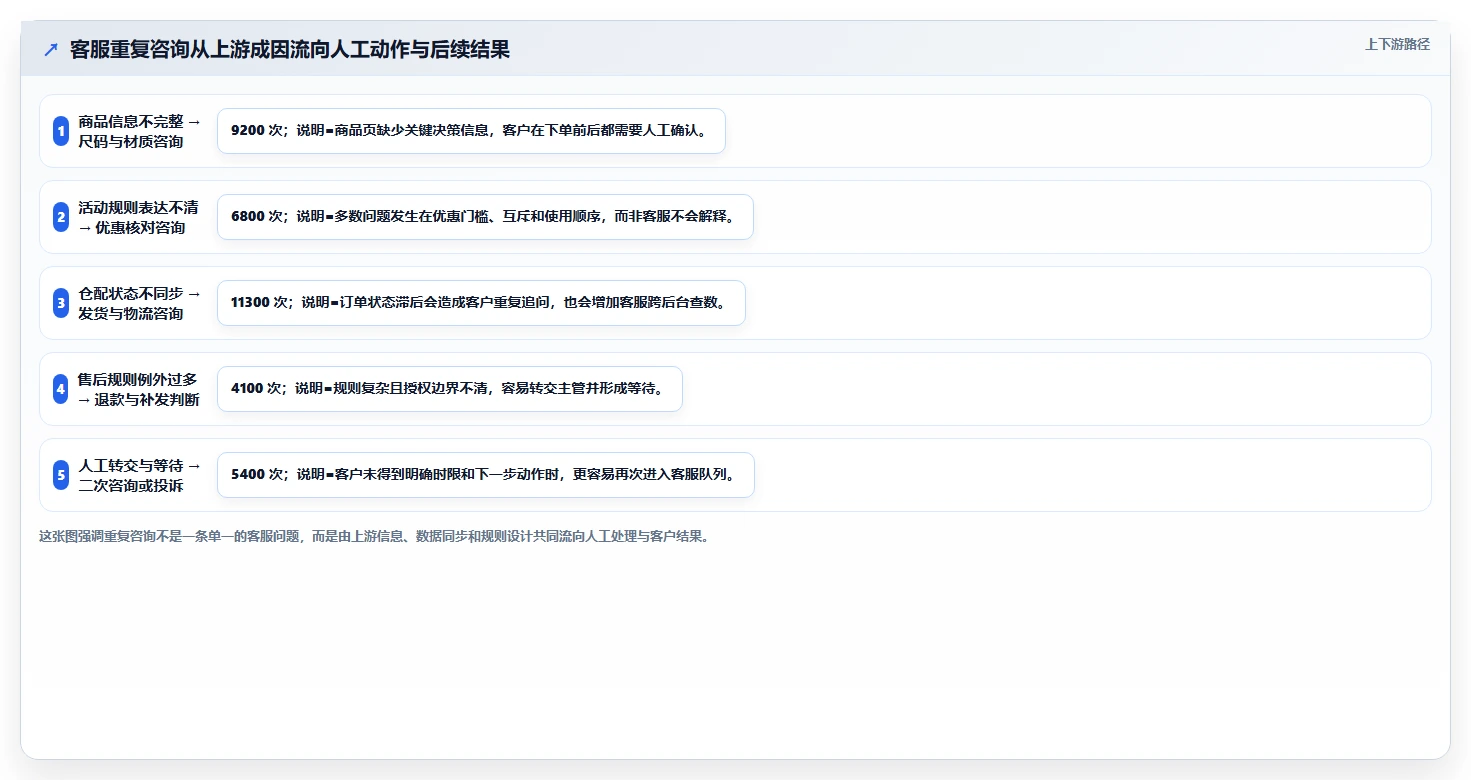The height and width of the screenshot is (780, 1471).
Task: Select step badge number 3
Action: 61,303
